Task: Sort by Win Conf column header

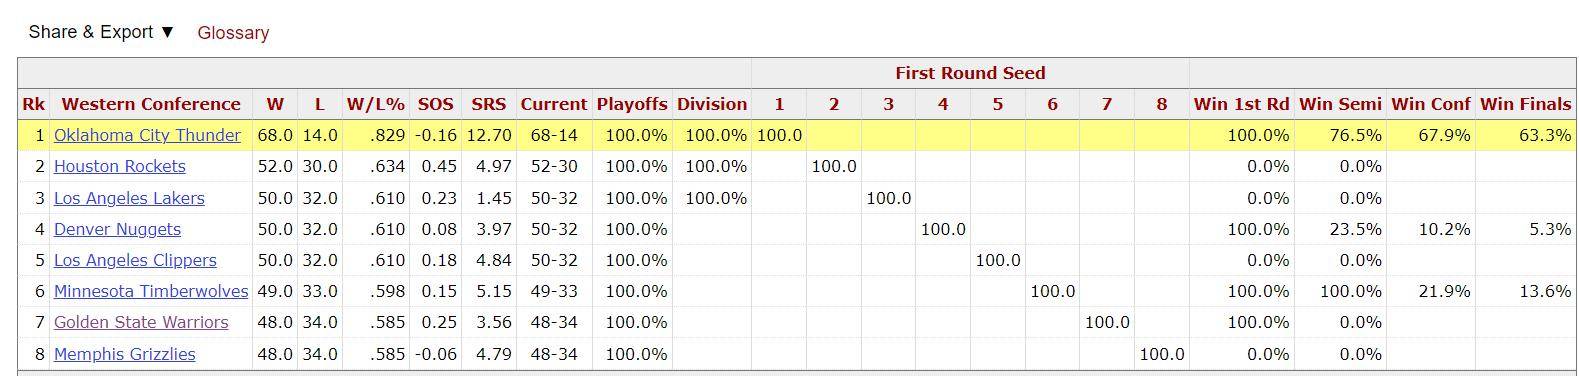Action: (1431, 104)
